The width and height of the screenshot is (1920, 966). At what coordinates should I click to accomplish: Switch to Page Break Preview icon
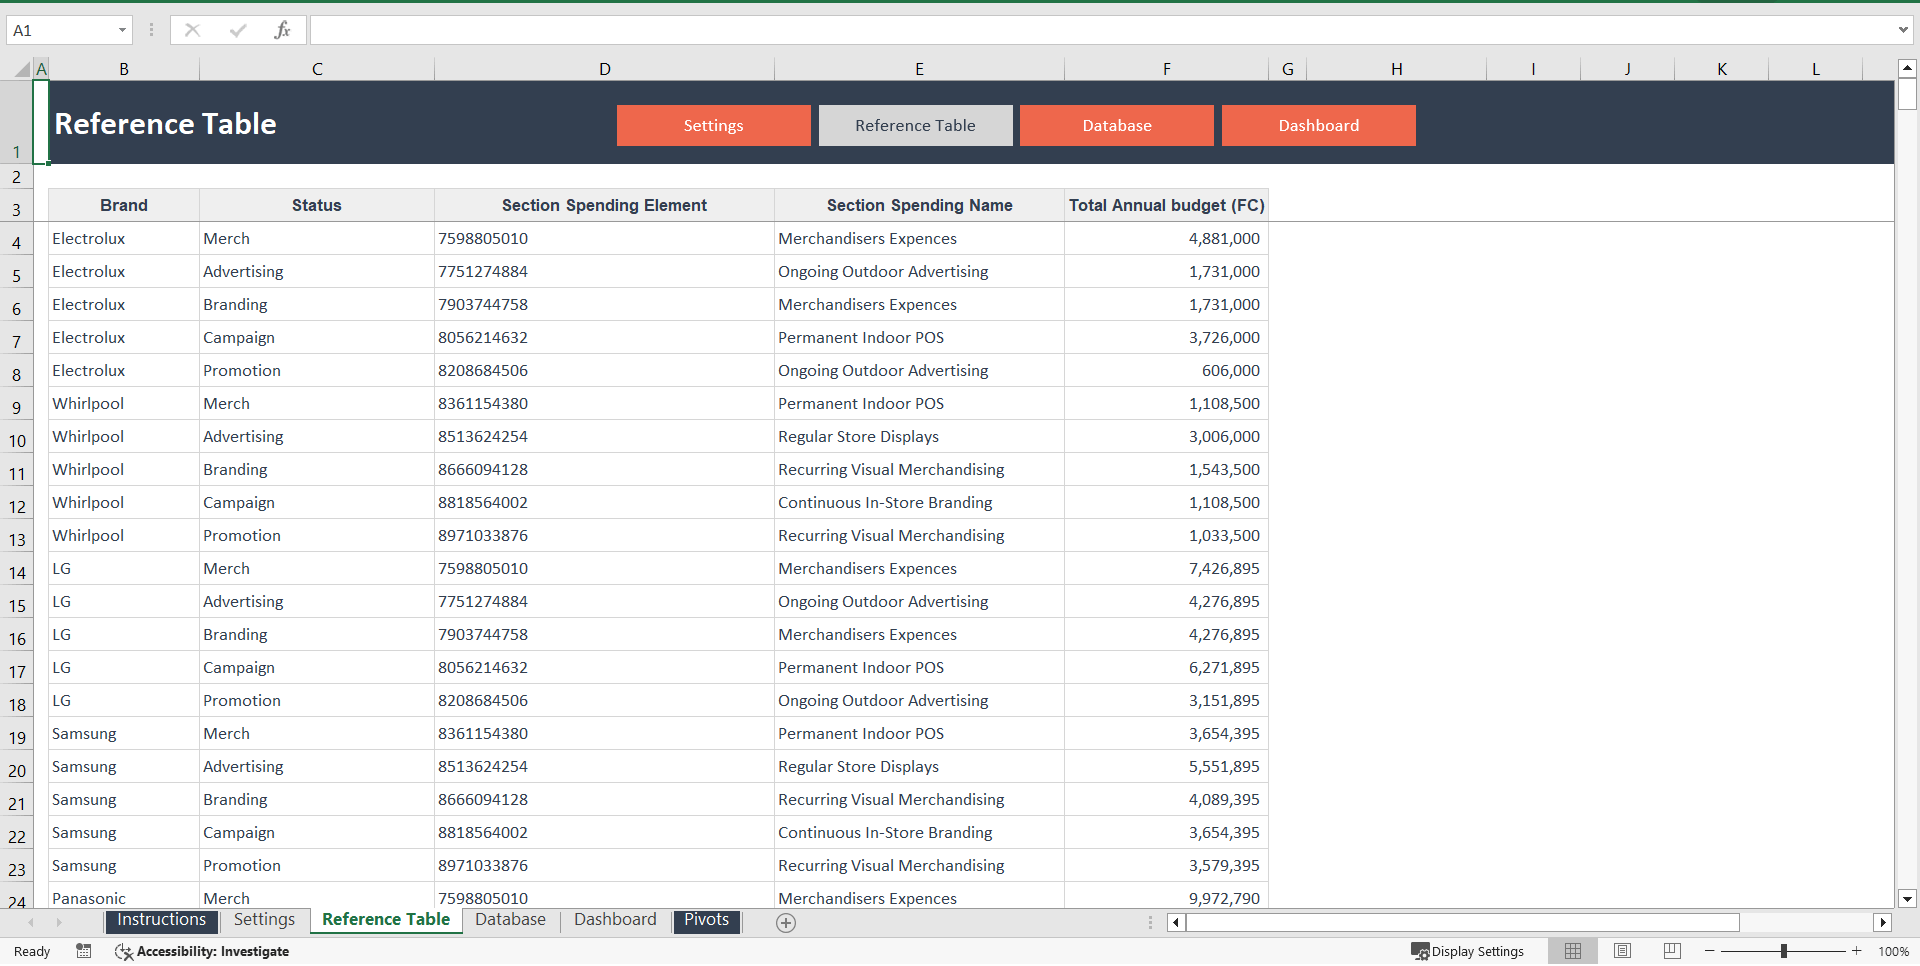pyautogui.click(x=1672, y=951)
